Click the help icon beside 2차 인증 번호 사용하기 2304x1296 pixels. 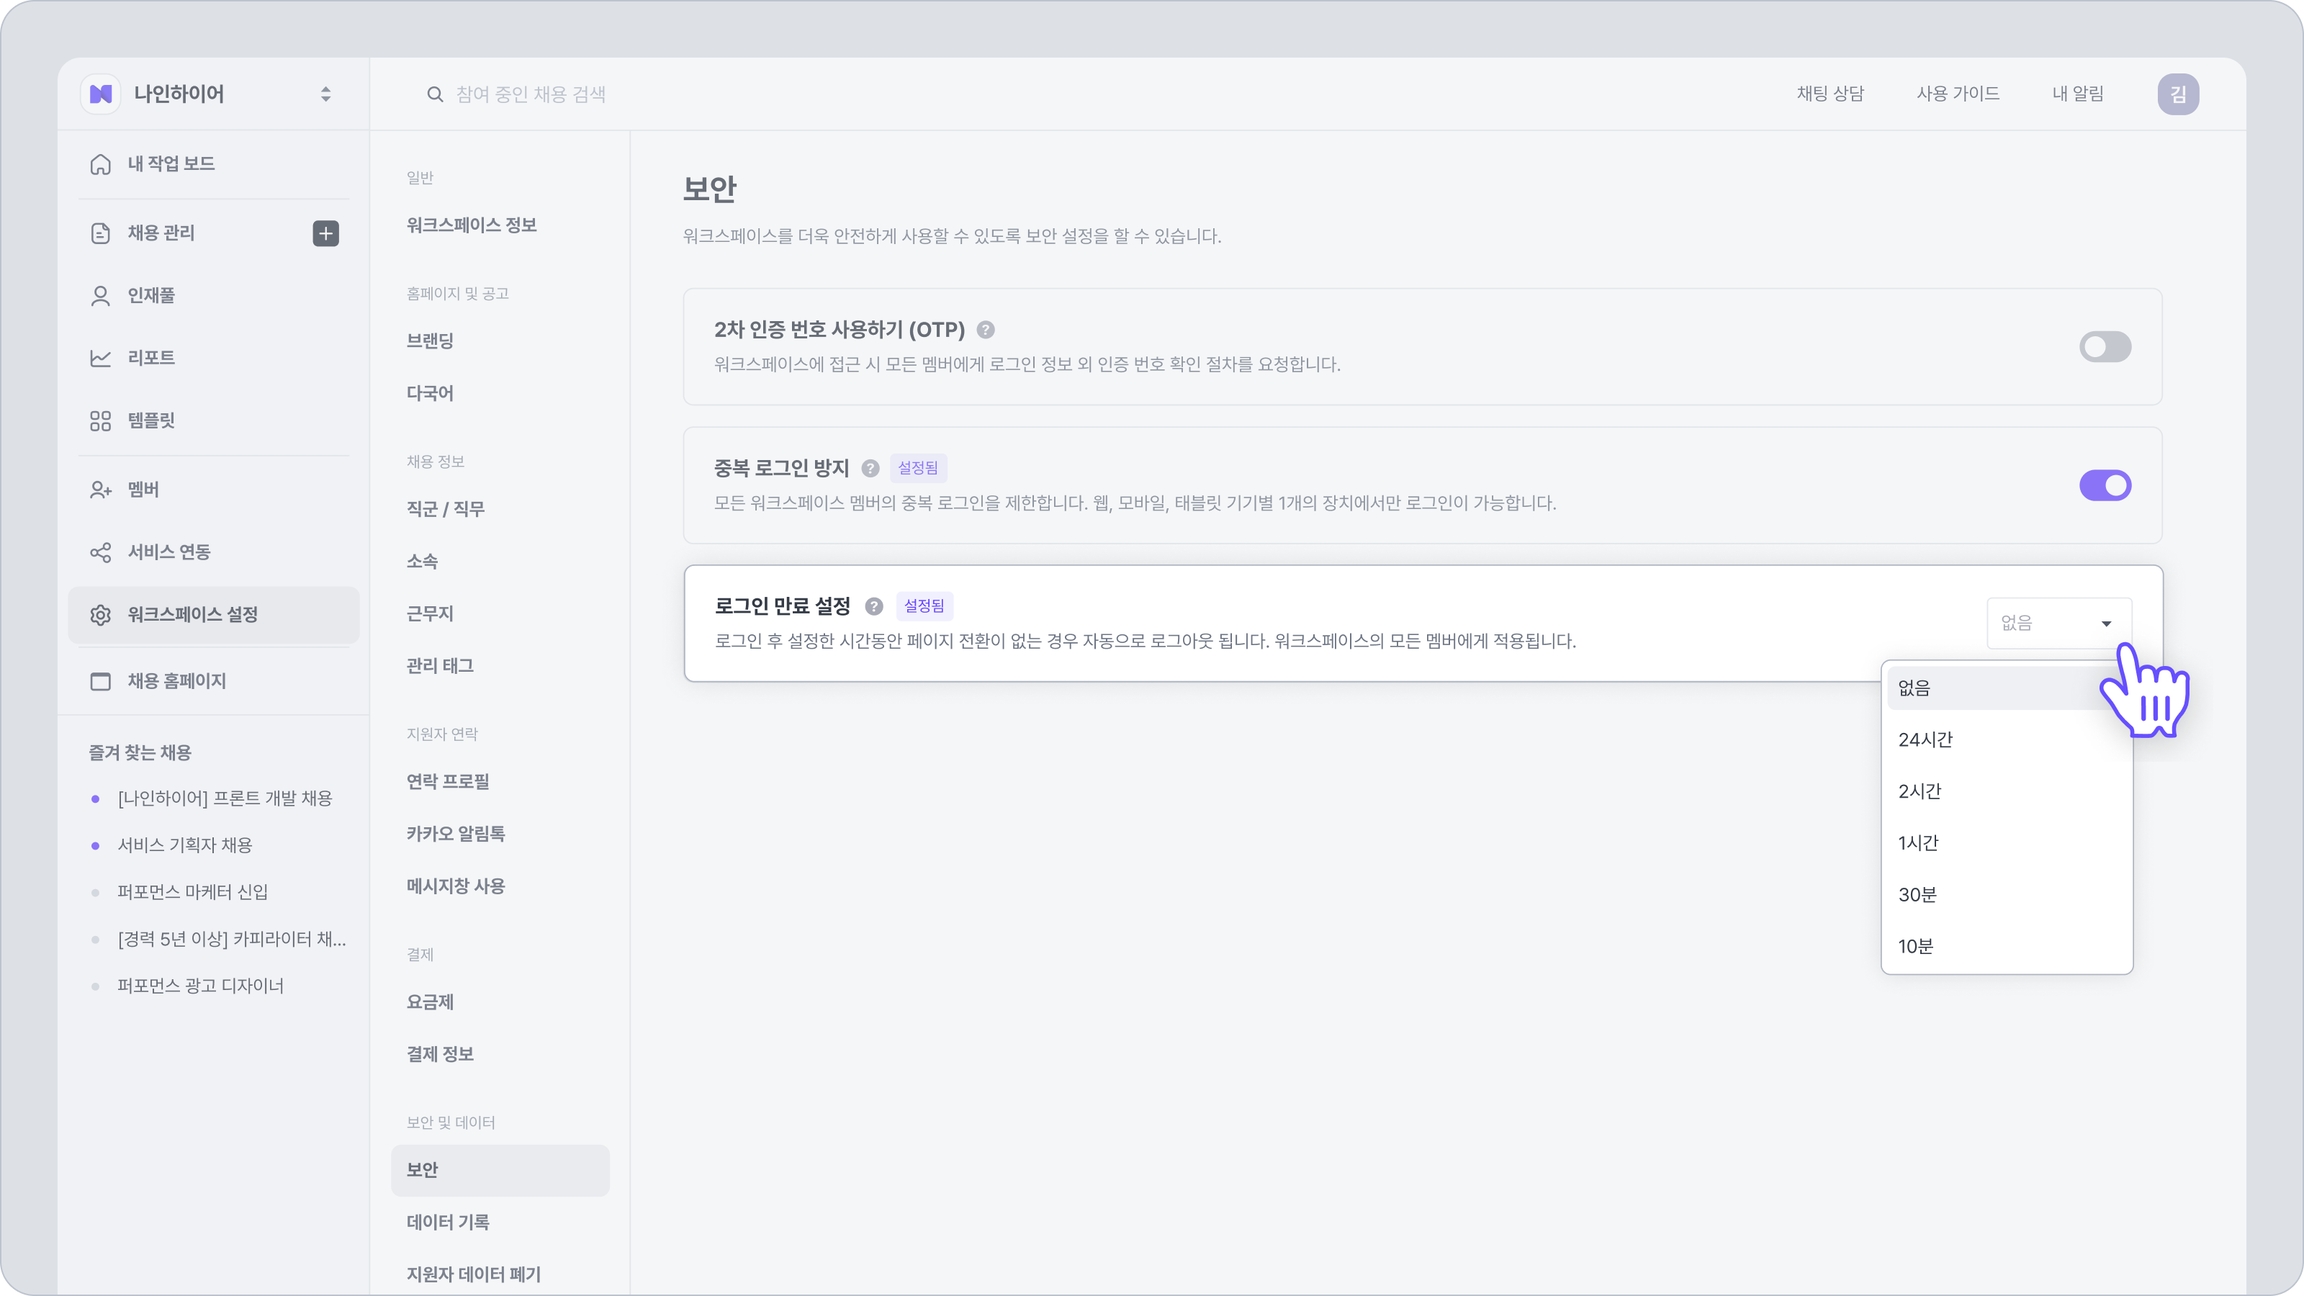click(985, 330)
